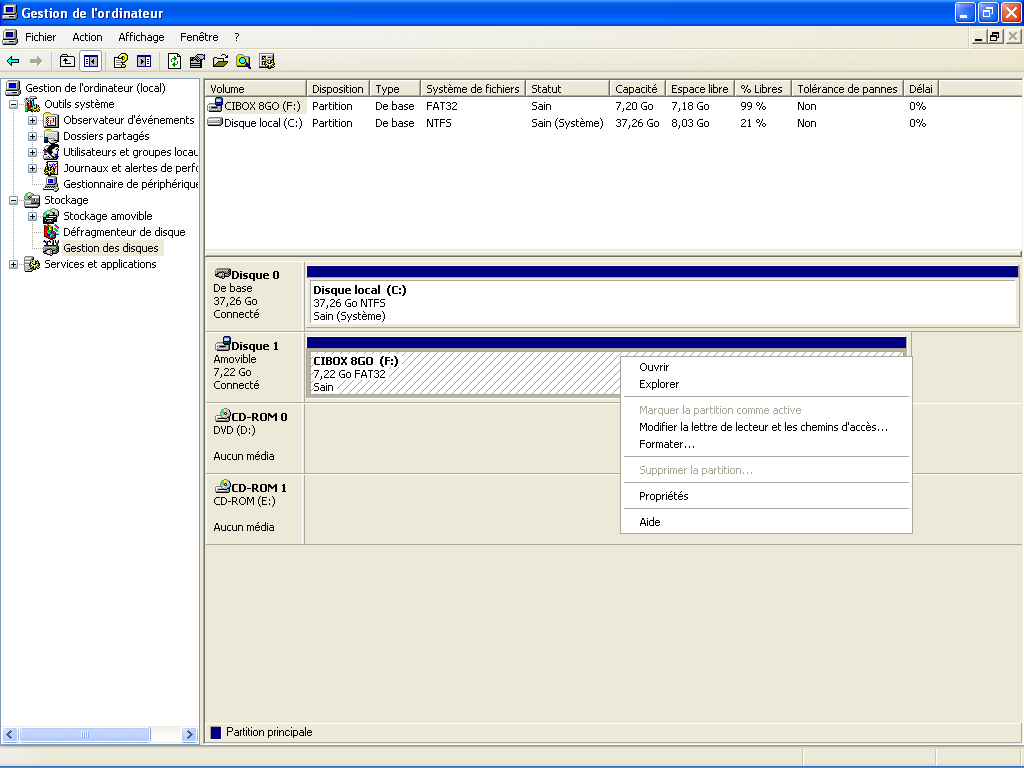Open Gestionnaire de périphériques in tree
The height and width of the screenshot is (768, 1024).
point(130,184)
